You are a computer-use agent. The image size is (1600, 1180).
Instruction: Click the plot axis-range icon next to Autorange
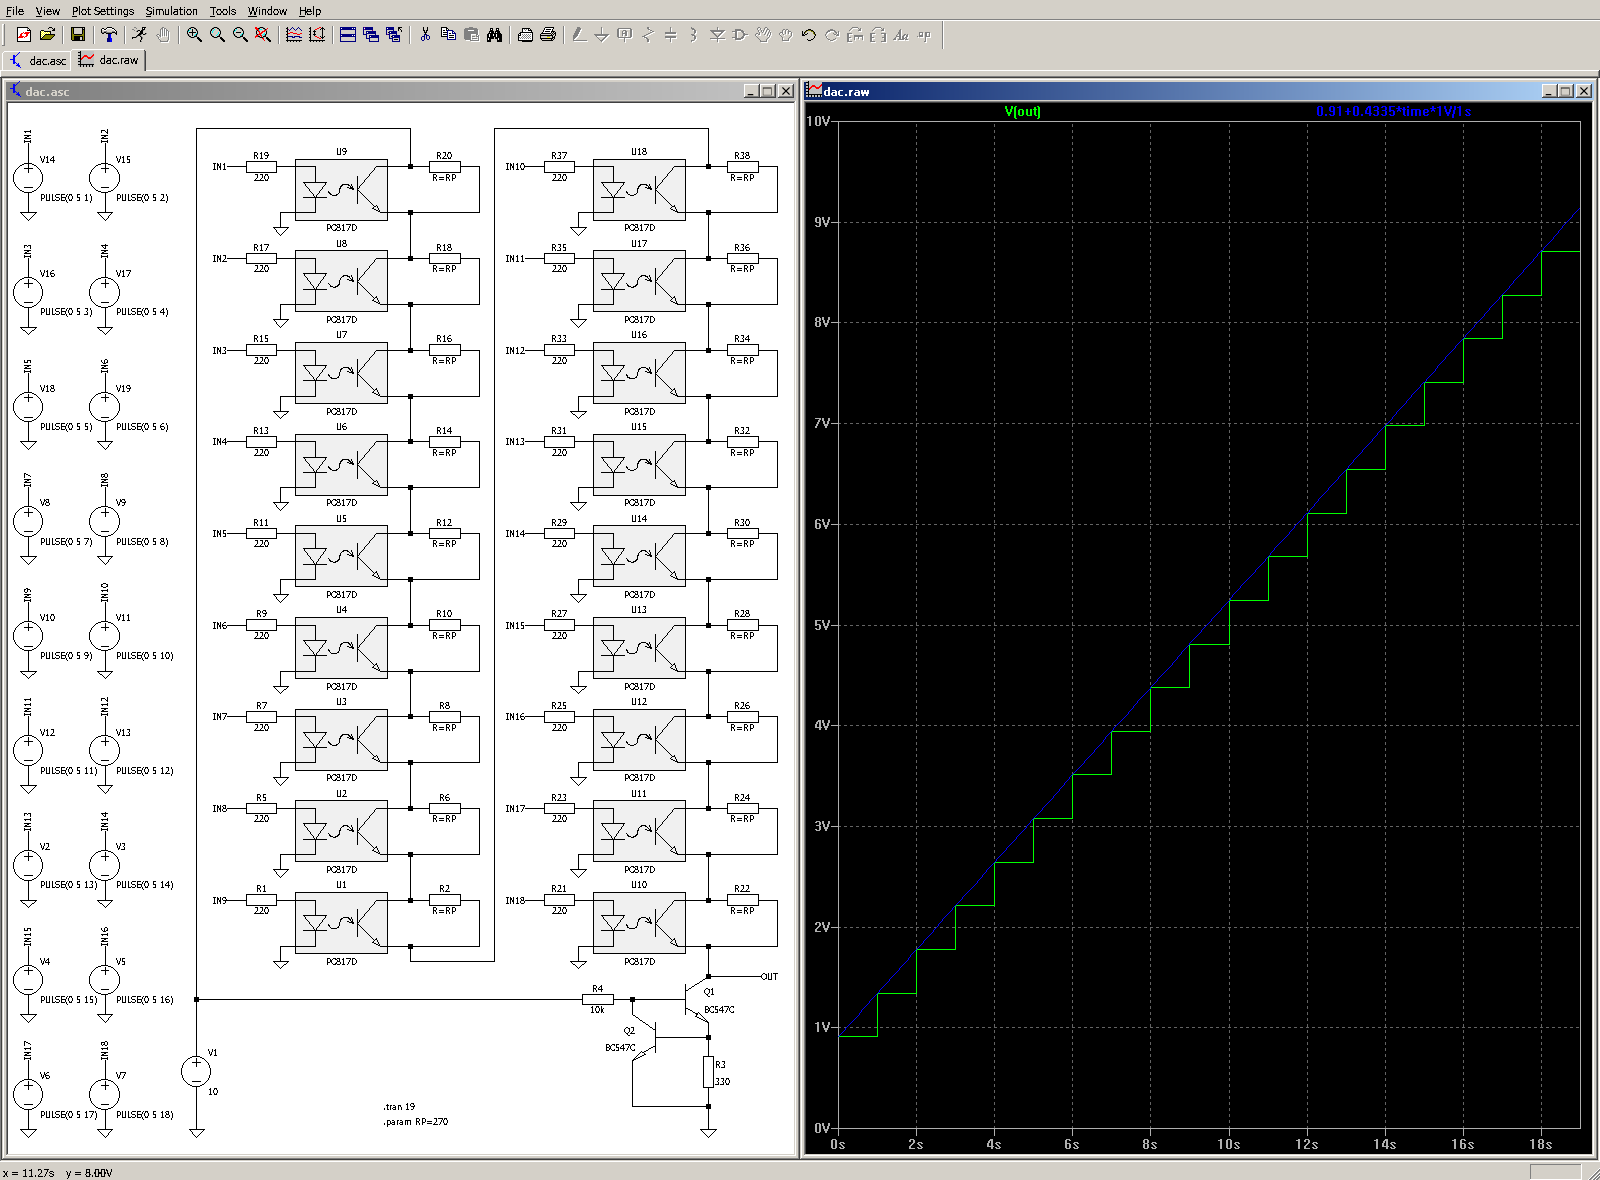coord(317,35)
